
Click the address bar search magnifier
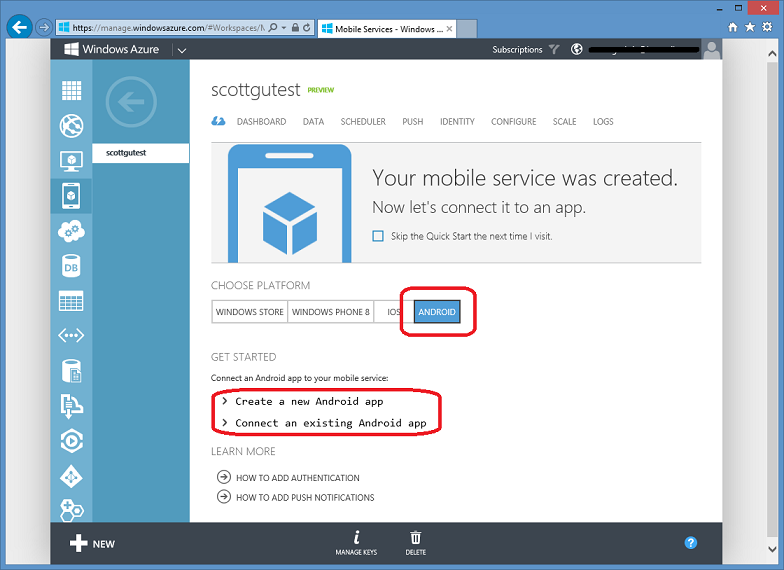point(273,28)
